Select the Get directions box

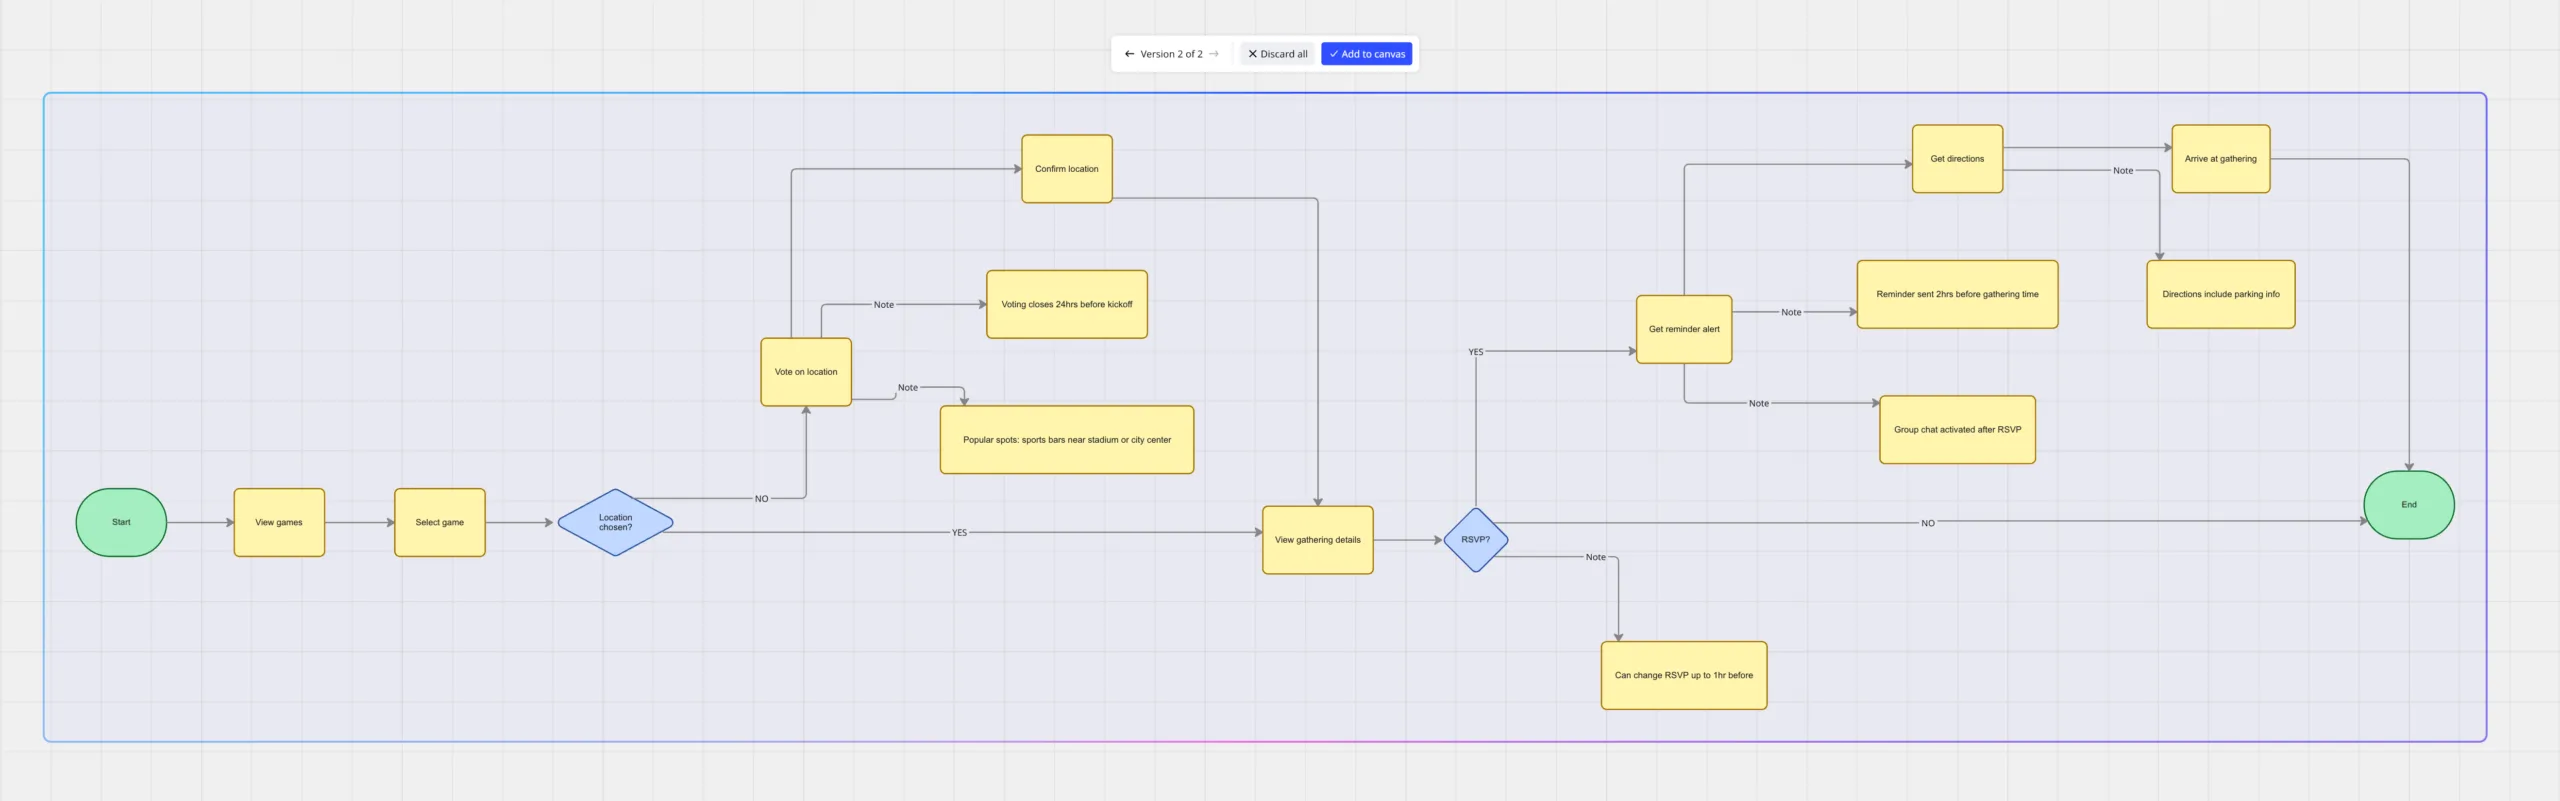[x=1957, y=159]
